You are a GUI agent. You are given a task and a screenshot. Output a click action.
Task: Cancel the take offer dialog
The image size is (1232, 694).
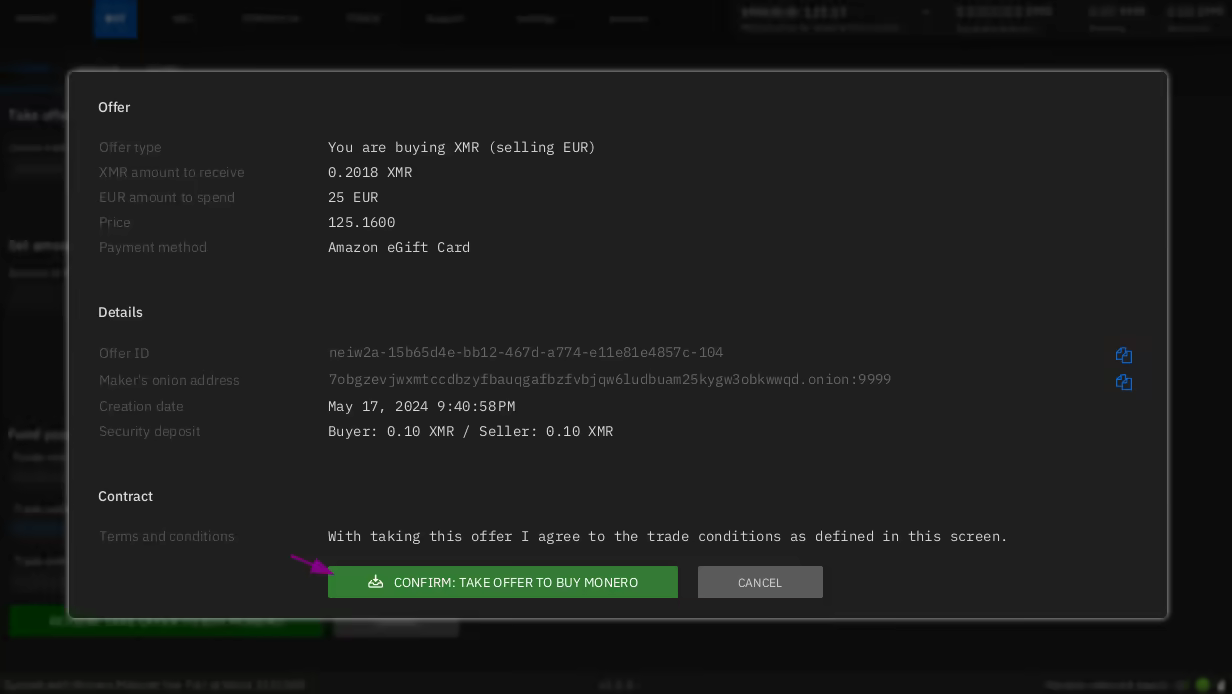pyautogui.click(x=760, y=582)
